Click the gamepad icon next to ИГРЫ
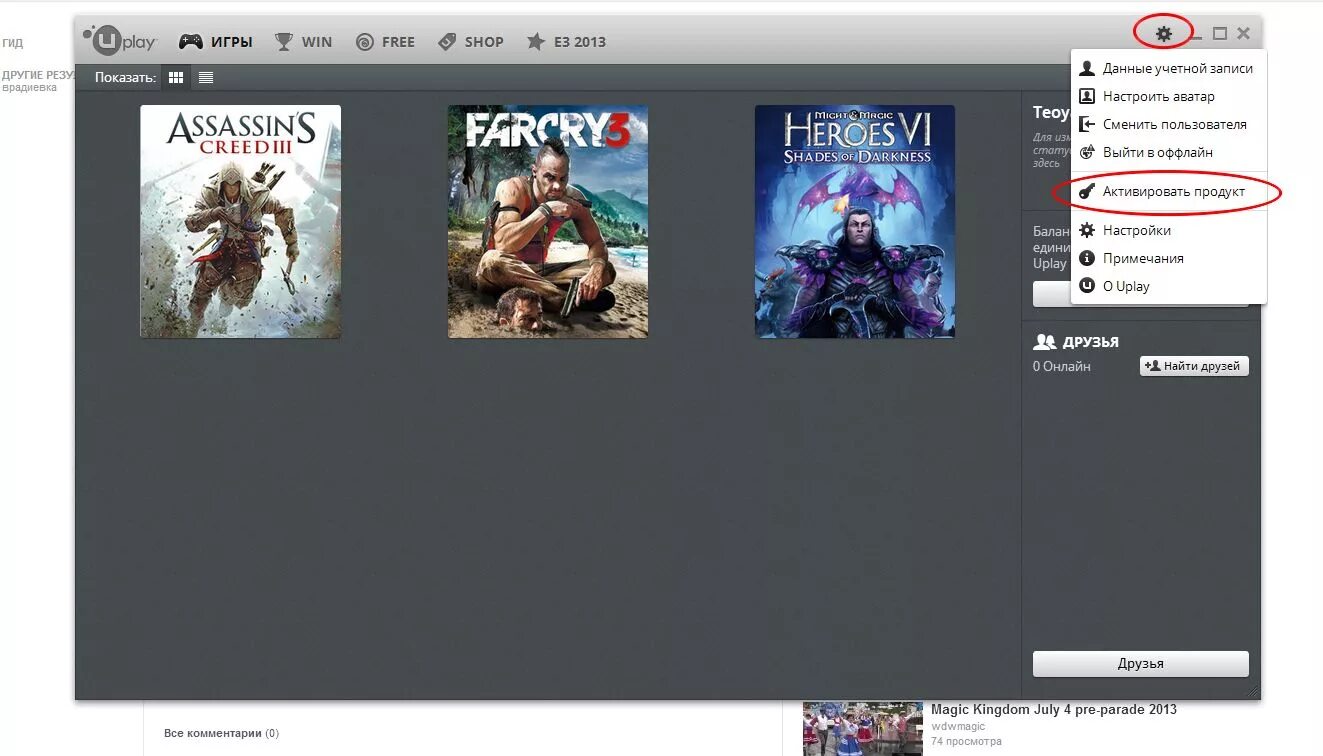 [x=191, y=42]
